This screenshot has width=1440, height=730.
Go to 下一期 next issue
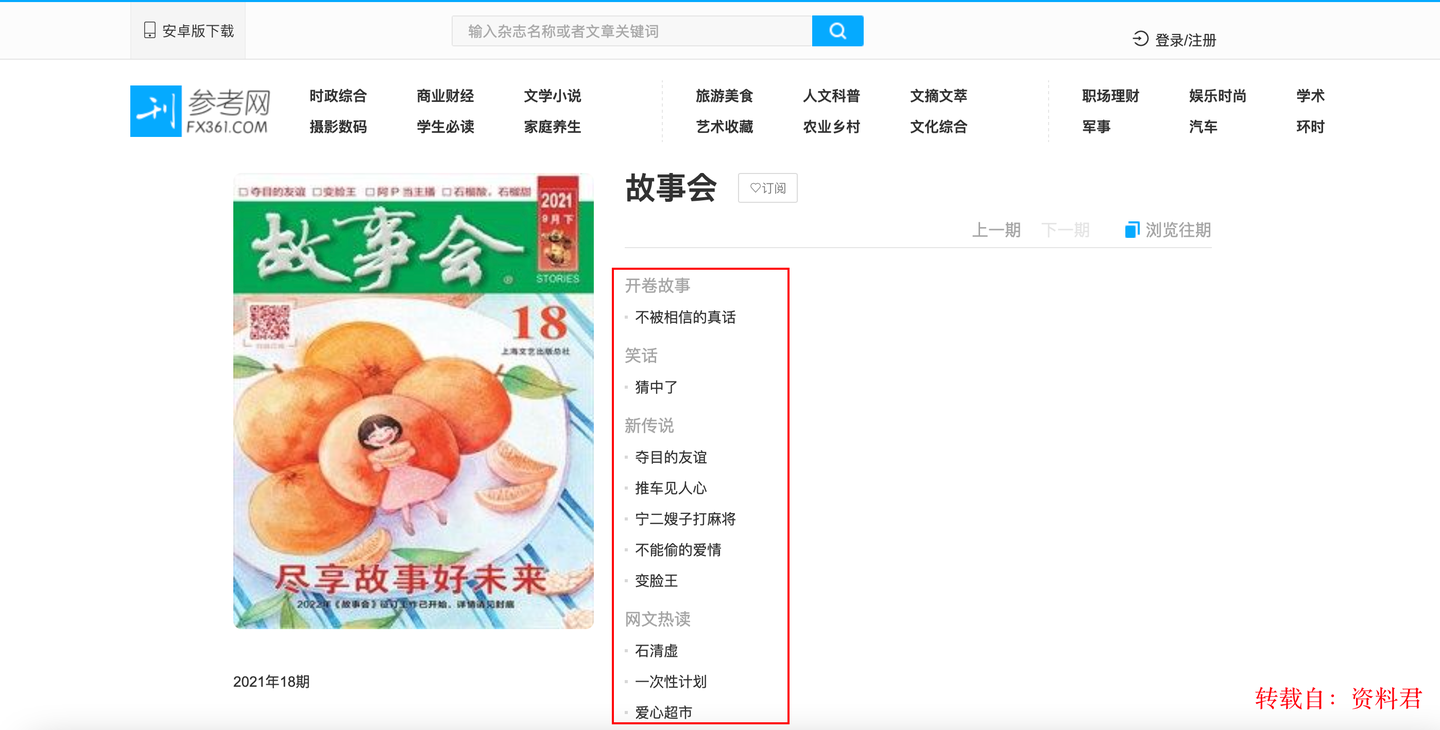click(1065, 230)
